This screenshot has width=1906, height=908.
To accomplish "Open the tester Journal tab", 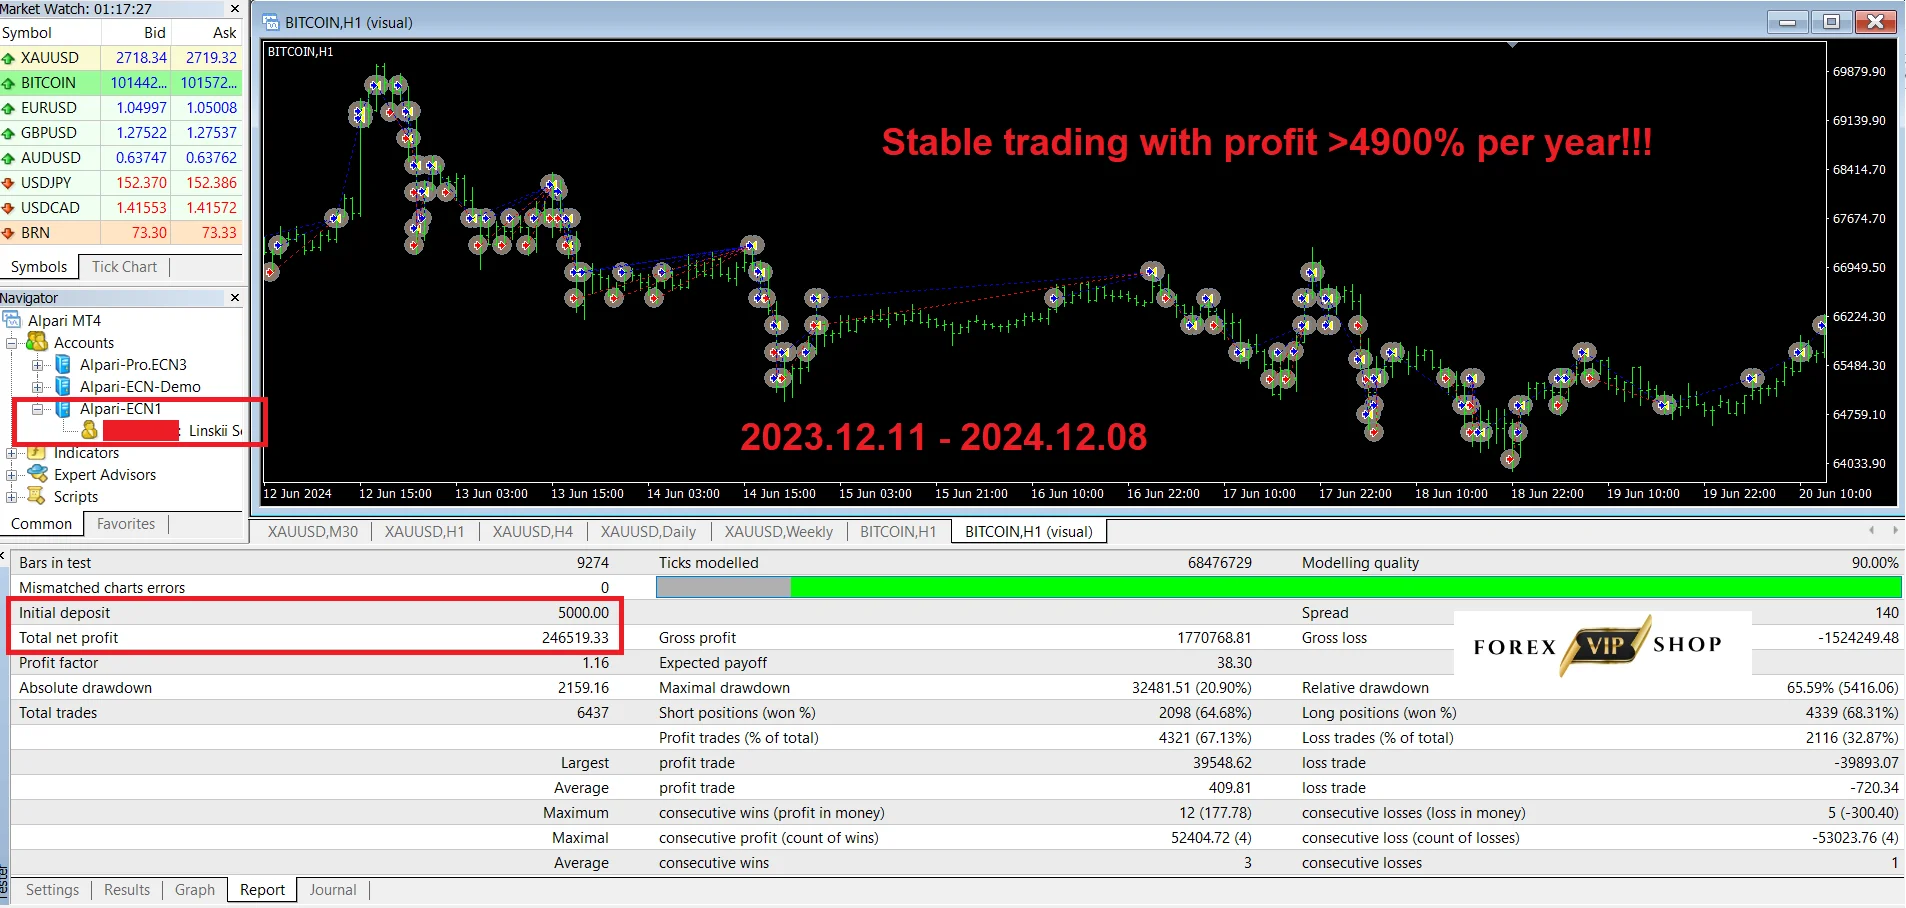I will point(333,890).
